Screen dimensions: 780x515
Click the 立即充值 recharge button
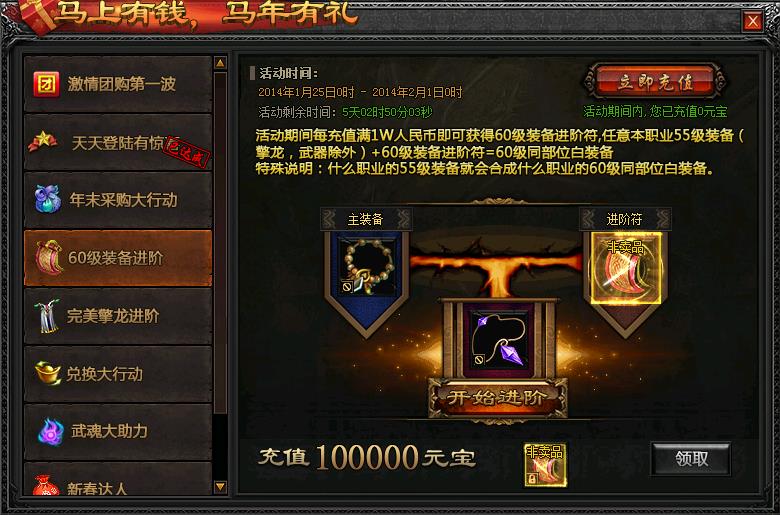(x=655, y=82)
